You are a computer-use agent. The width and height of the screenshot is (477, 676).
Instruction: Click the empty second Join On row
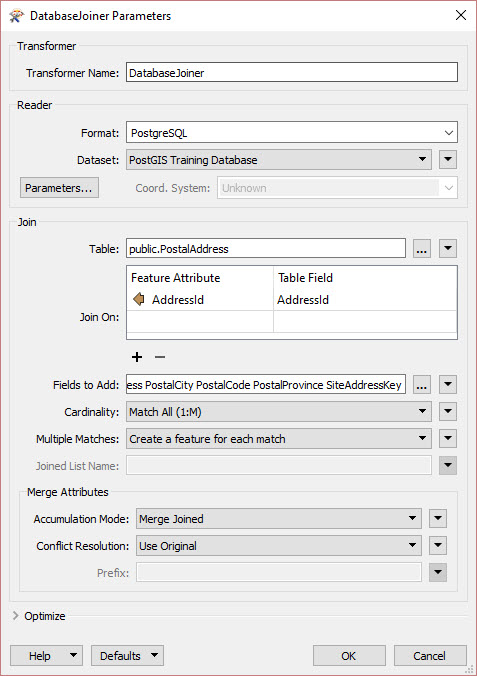tap(292, 322)
